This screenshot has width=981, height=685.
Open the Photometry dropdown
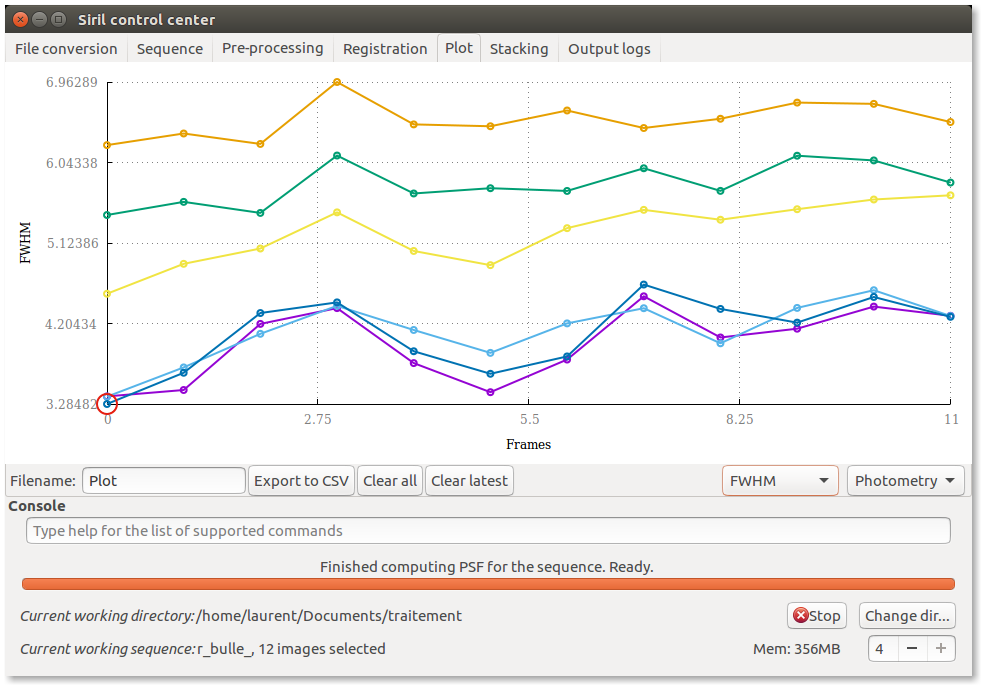coord(905,481)
